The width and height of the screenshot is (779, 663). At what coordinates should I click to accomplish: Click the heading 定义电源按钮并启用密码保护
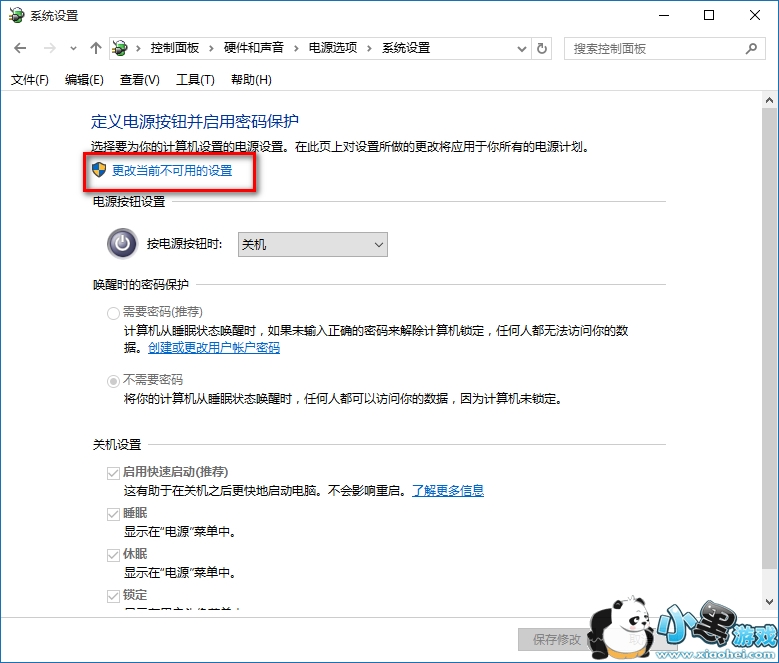coord(195,122)
